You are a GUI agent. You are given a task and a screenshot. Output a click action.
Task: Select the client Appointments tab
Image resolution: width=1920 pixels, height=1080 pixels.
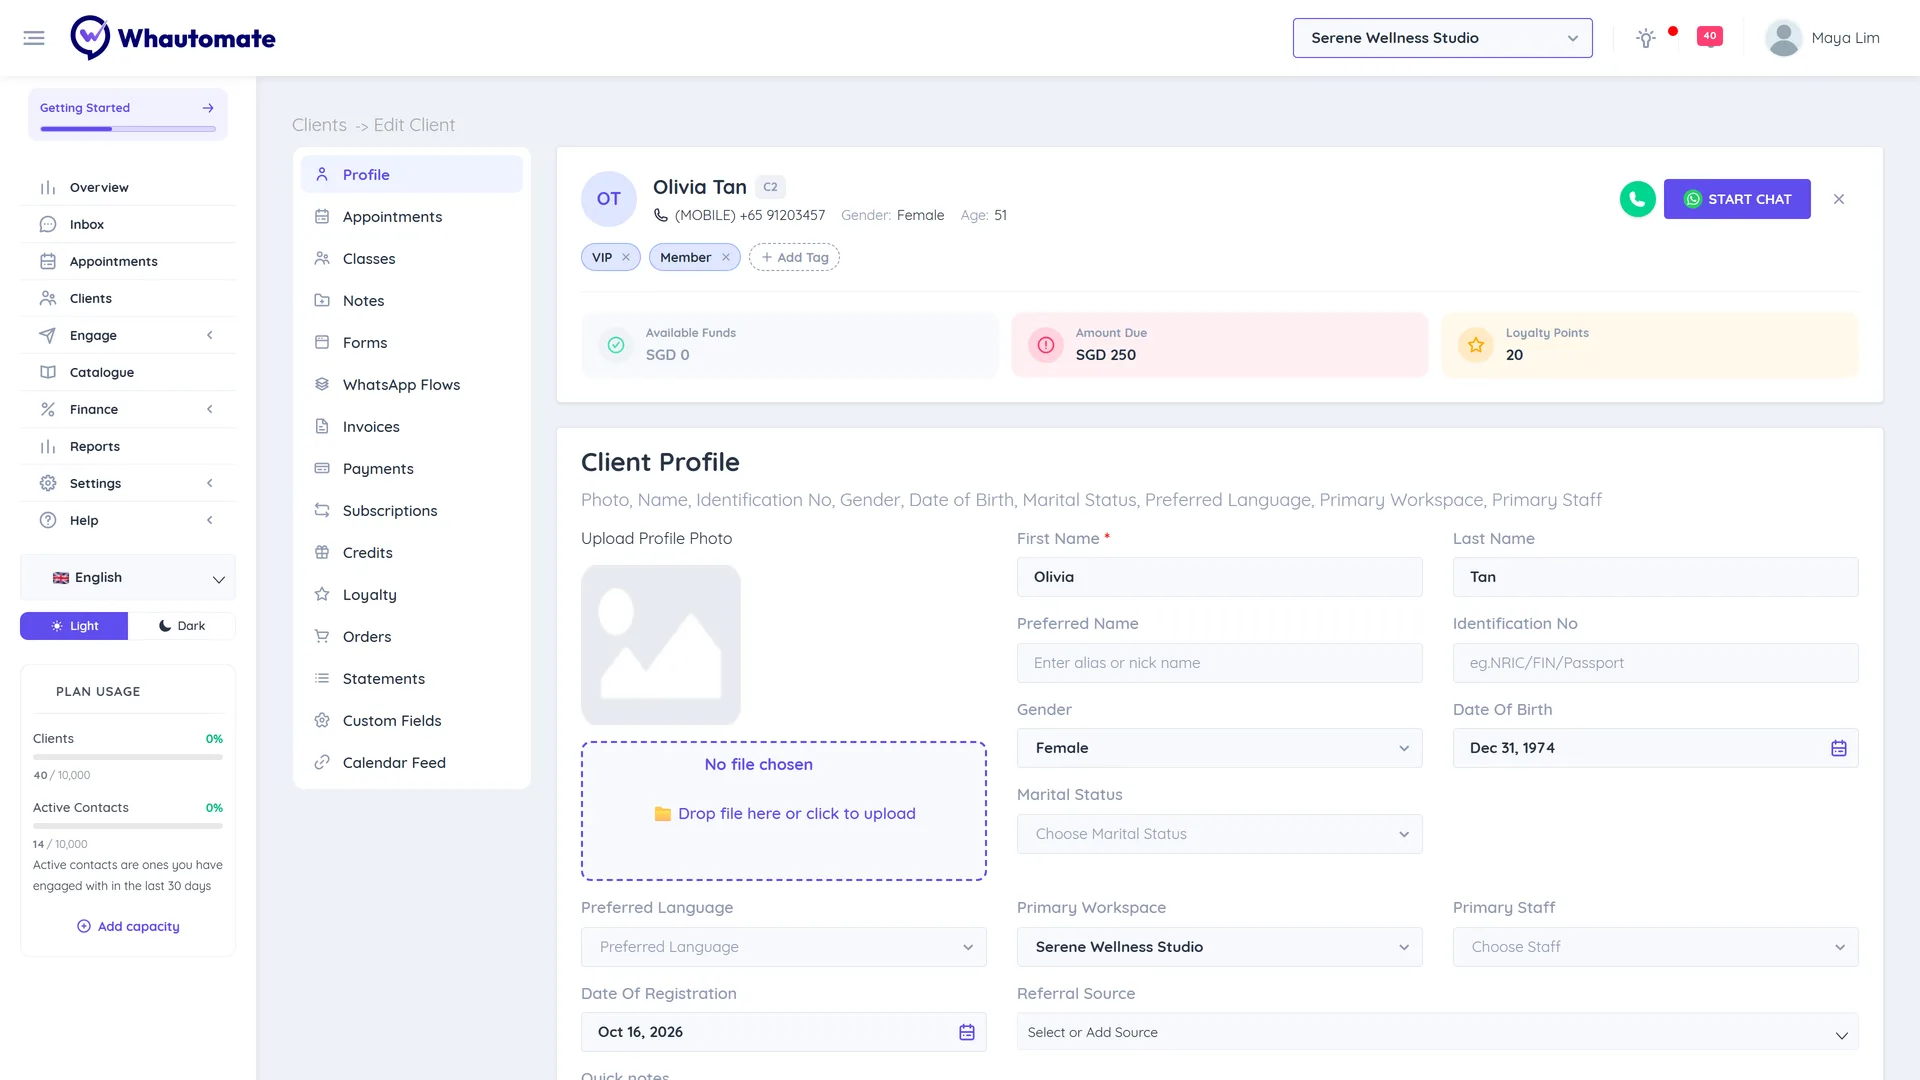[411, 216]
